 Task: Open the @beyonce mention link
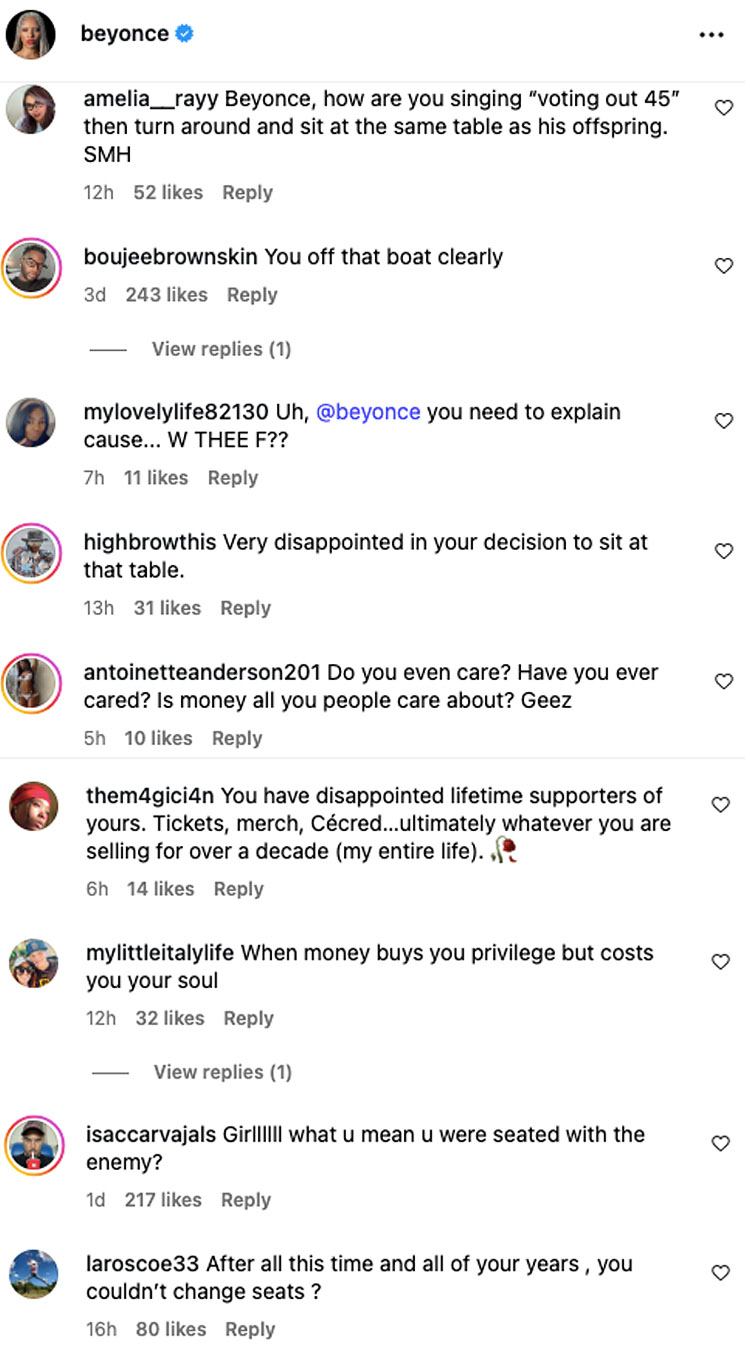coord(368,412)
